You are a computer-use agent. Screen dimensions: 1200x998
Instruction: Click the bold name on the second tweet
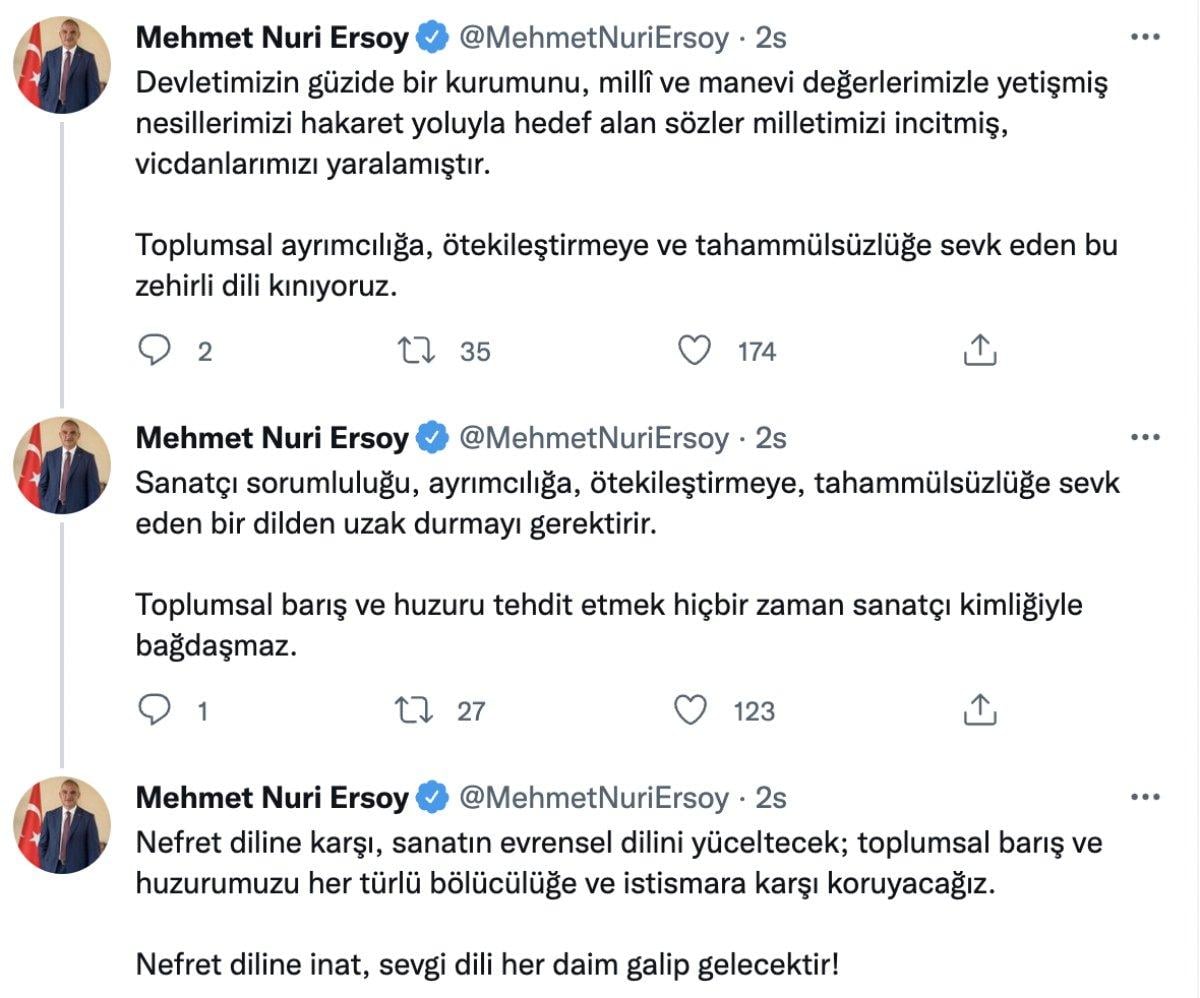pyautogui.click(x=271, y=438)
